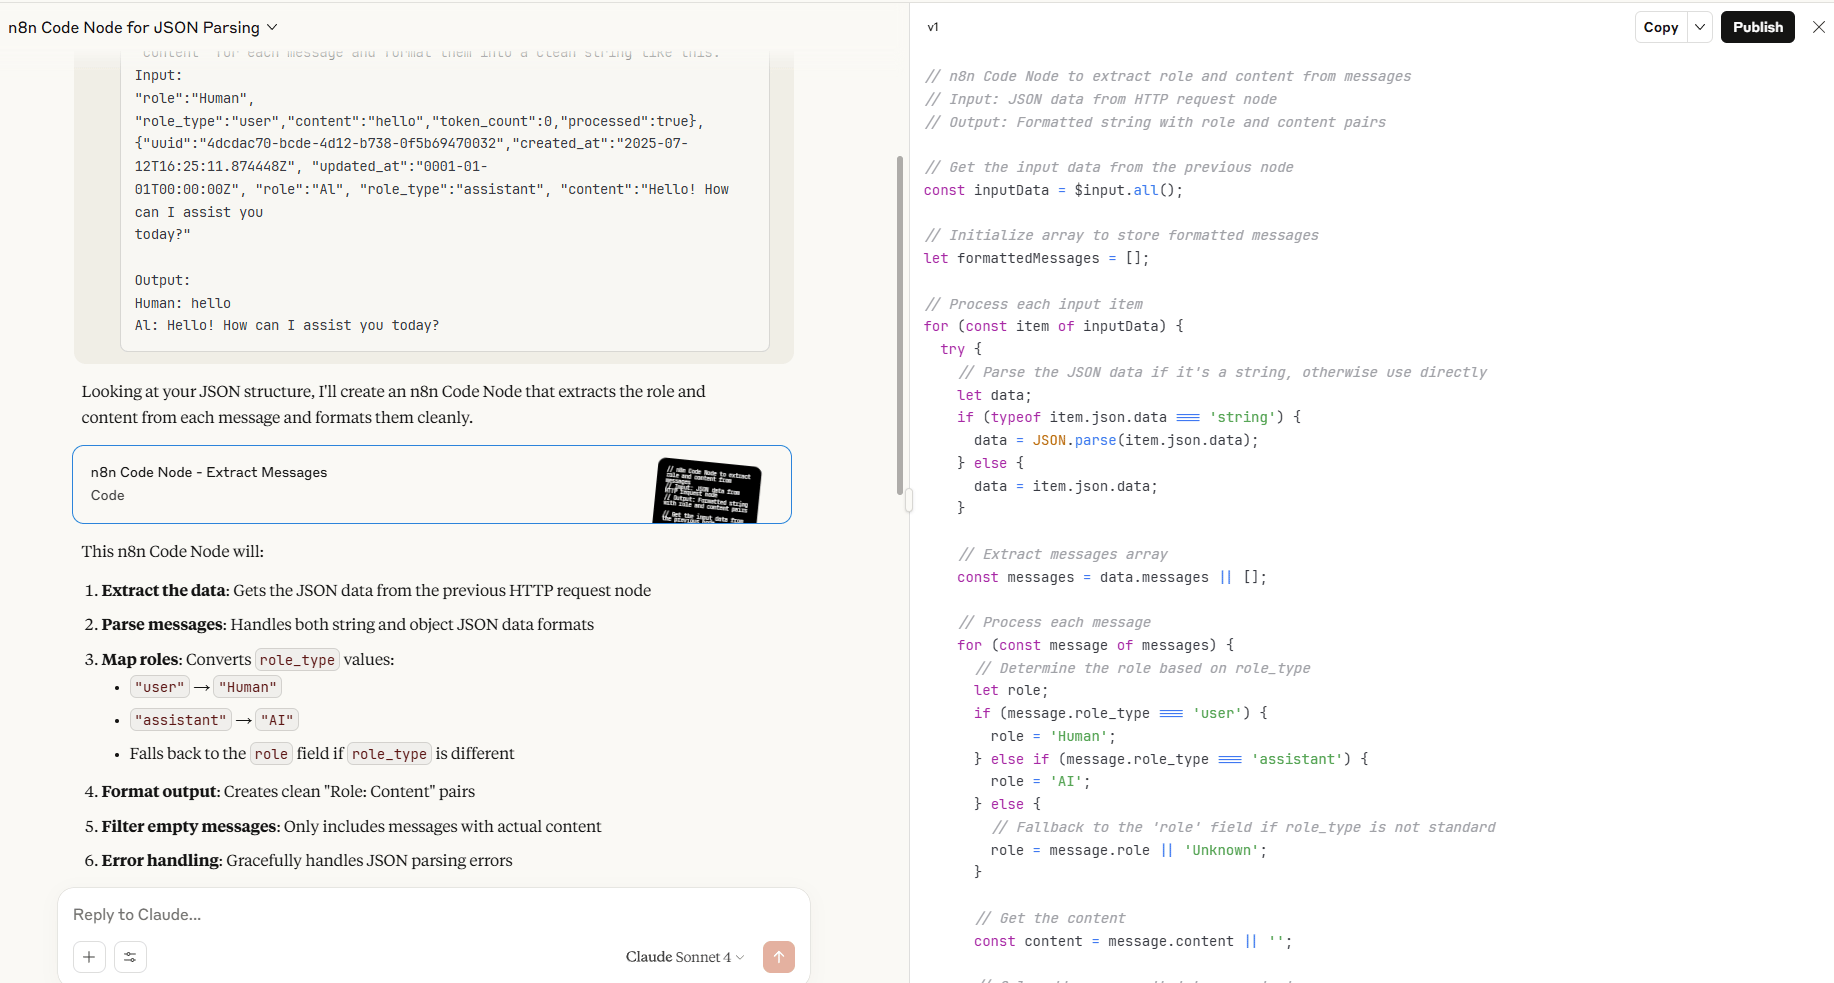The width and height of the screenshot is (1834, 983).
Task: Click the "const content = message.content" code line
Action: pos(1133,941)
